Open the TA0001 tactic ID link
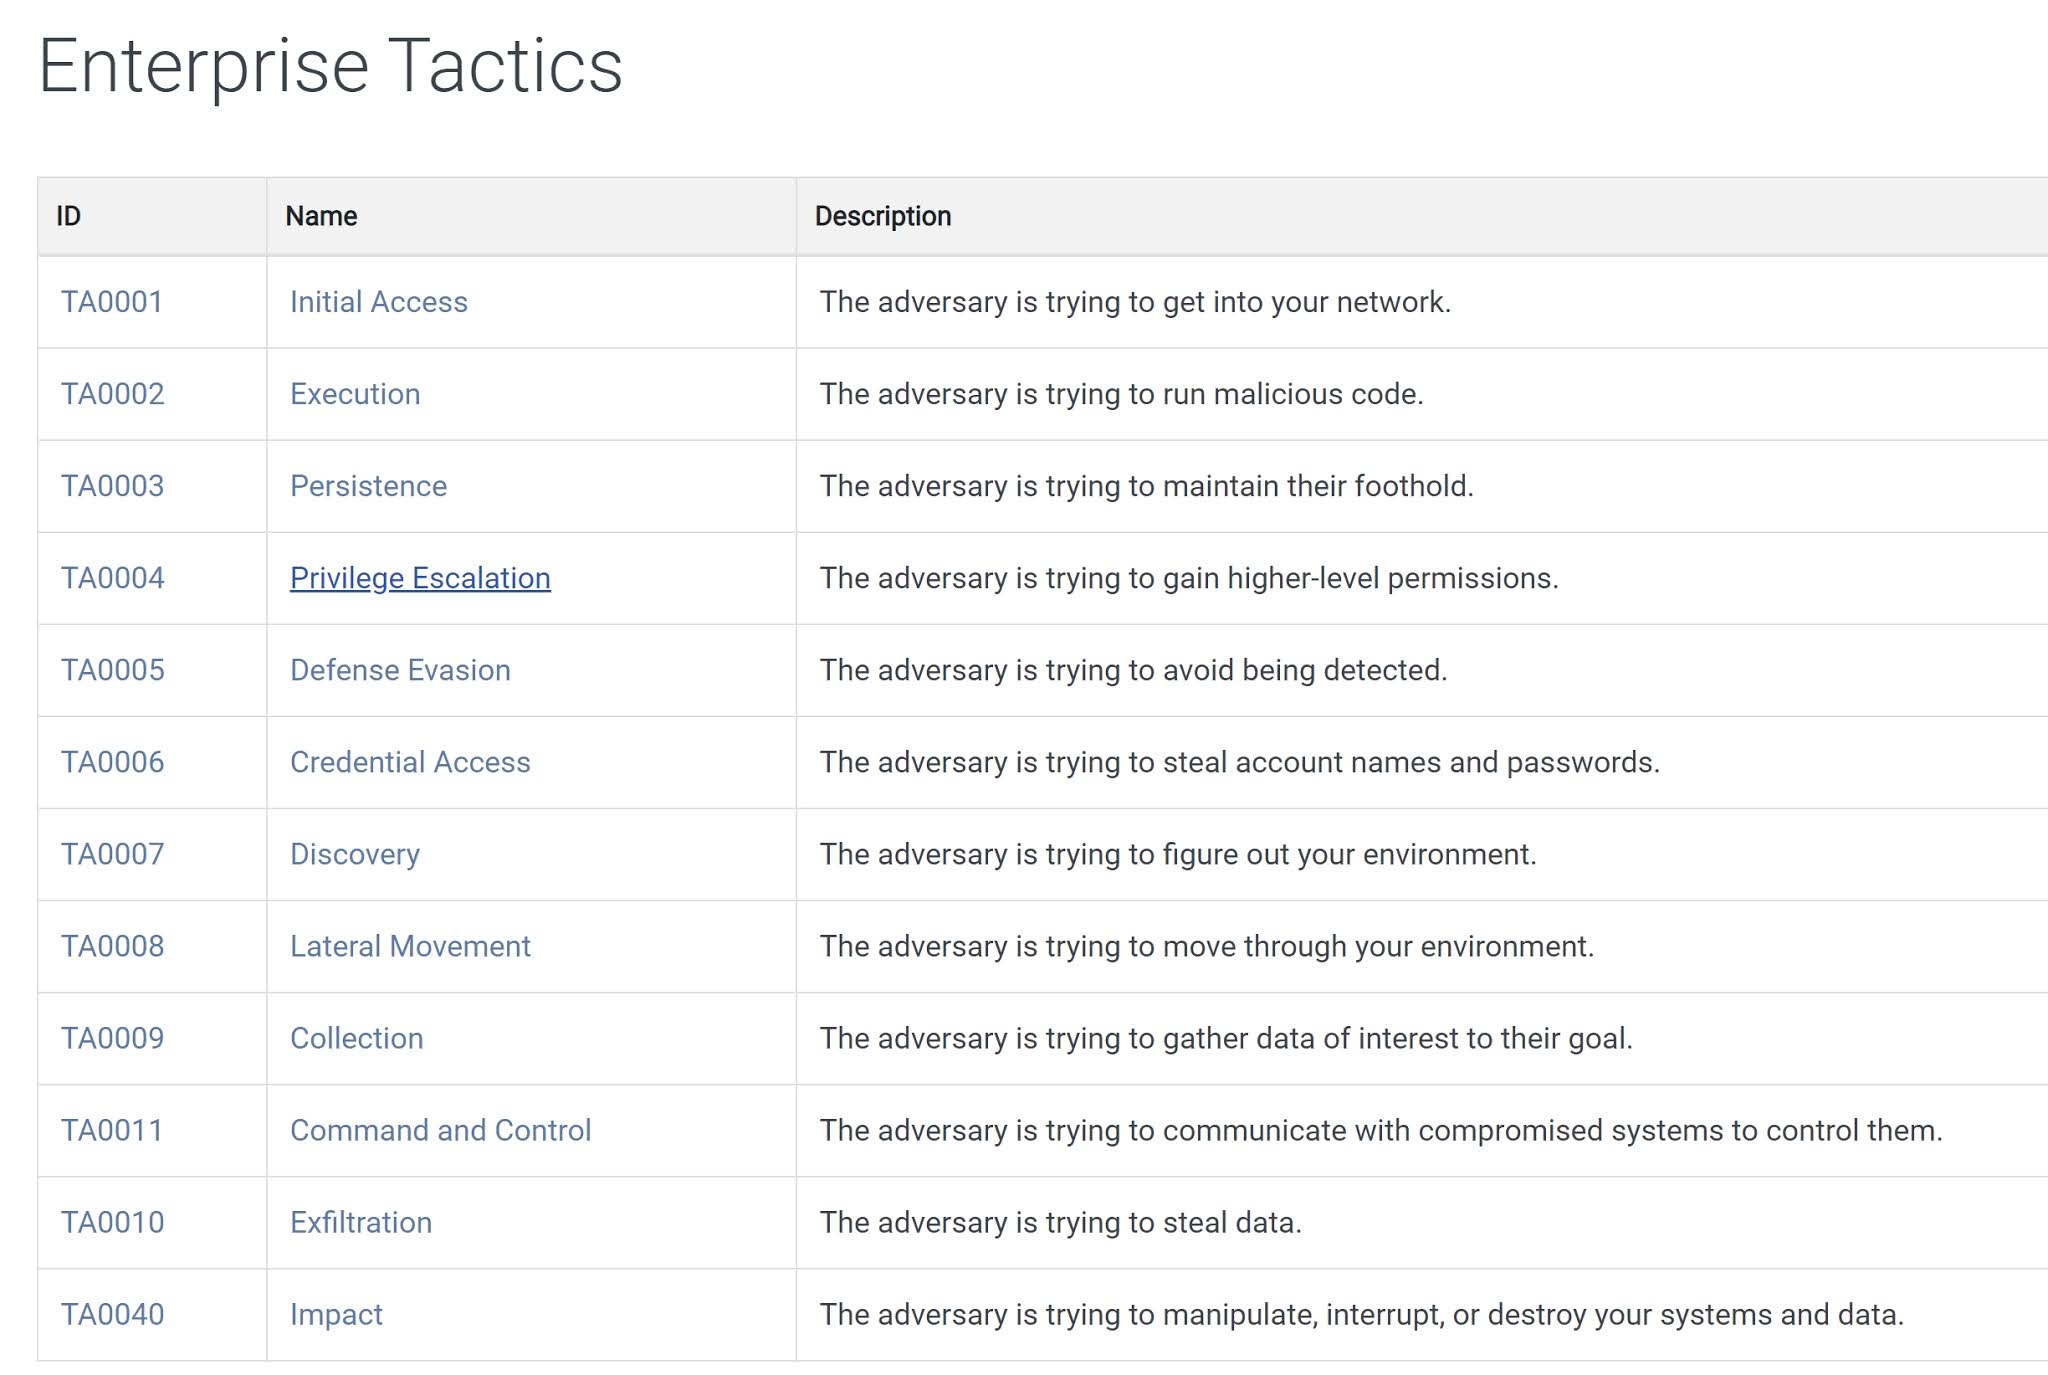The width and height of the screenshot is (2048, 1375). (111, 302)
